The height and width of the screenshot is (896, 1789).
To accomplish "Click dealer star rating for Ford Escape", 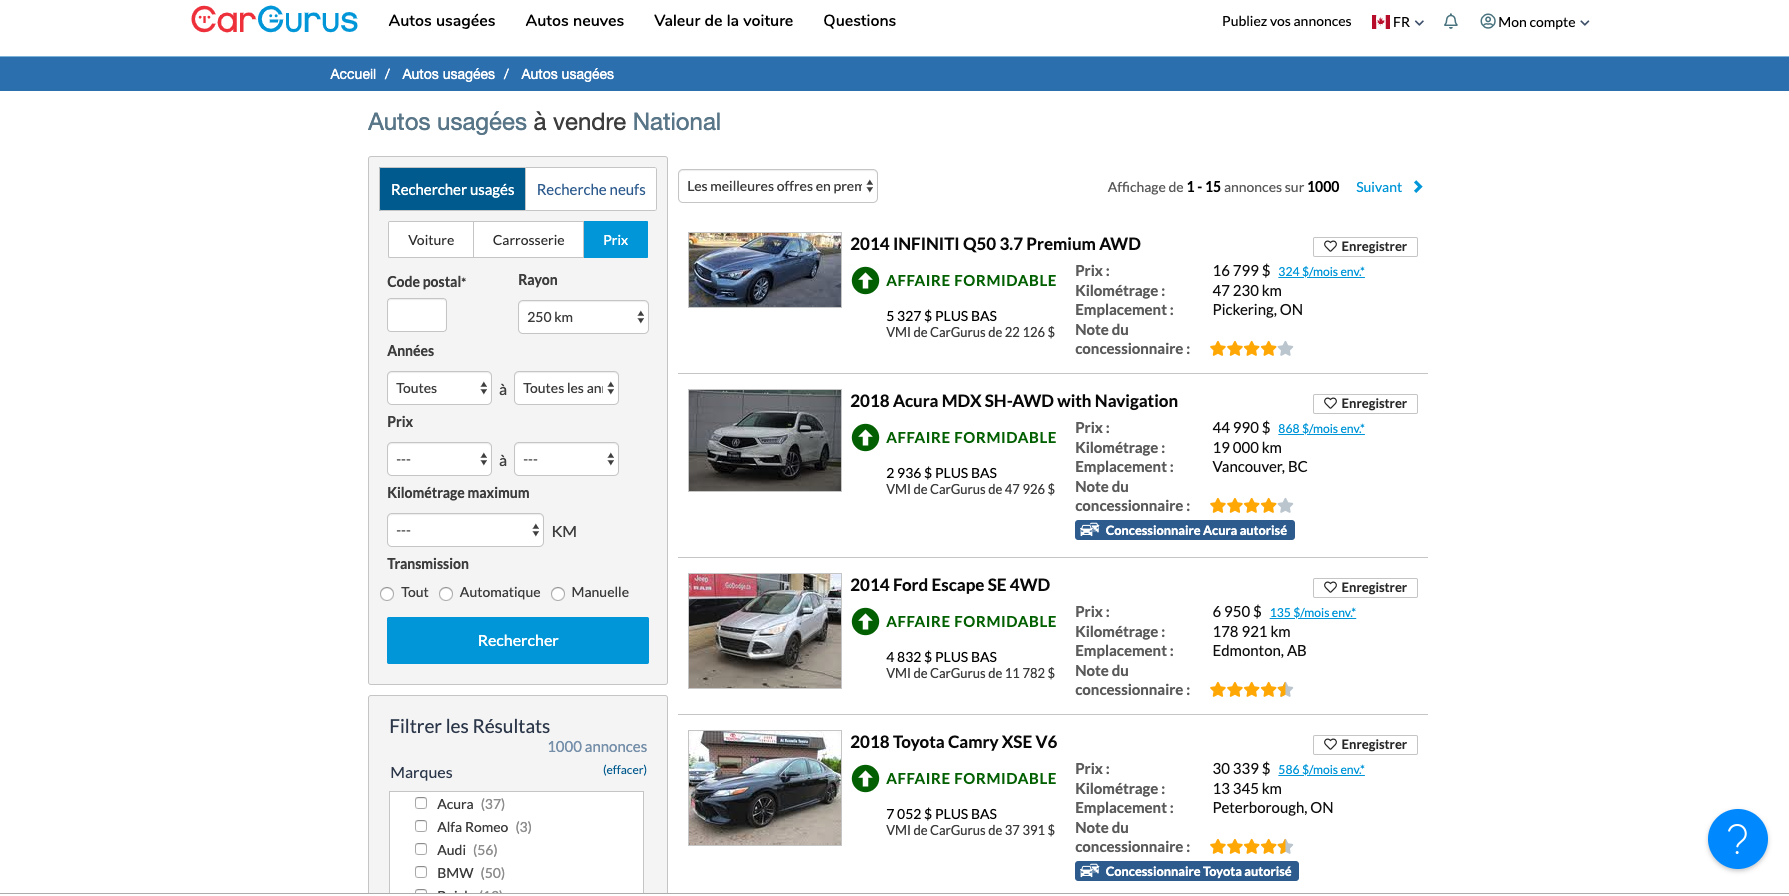I will pos(1251,690).
